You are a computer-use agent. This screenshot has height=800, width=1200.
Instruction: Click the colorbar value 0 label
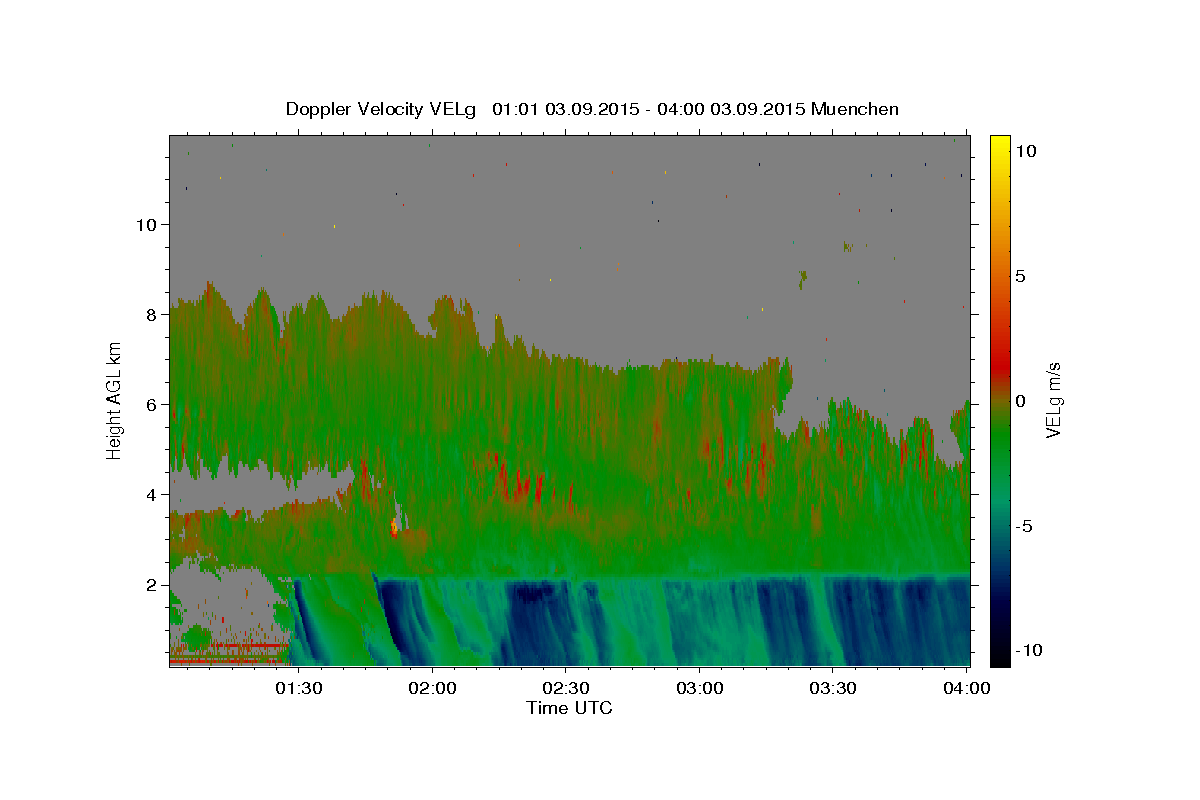1020,400
